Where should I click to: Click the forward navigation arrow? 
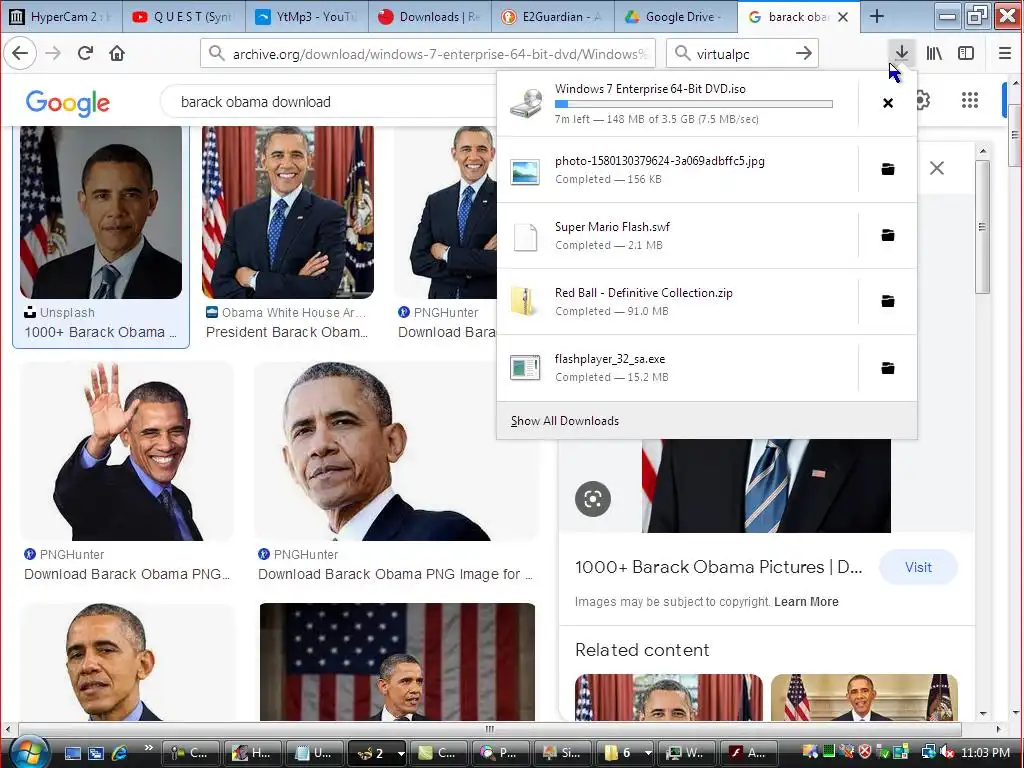tap(54, 53)
